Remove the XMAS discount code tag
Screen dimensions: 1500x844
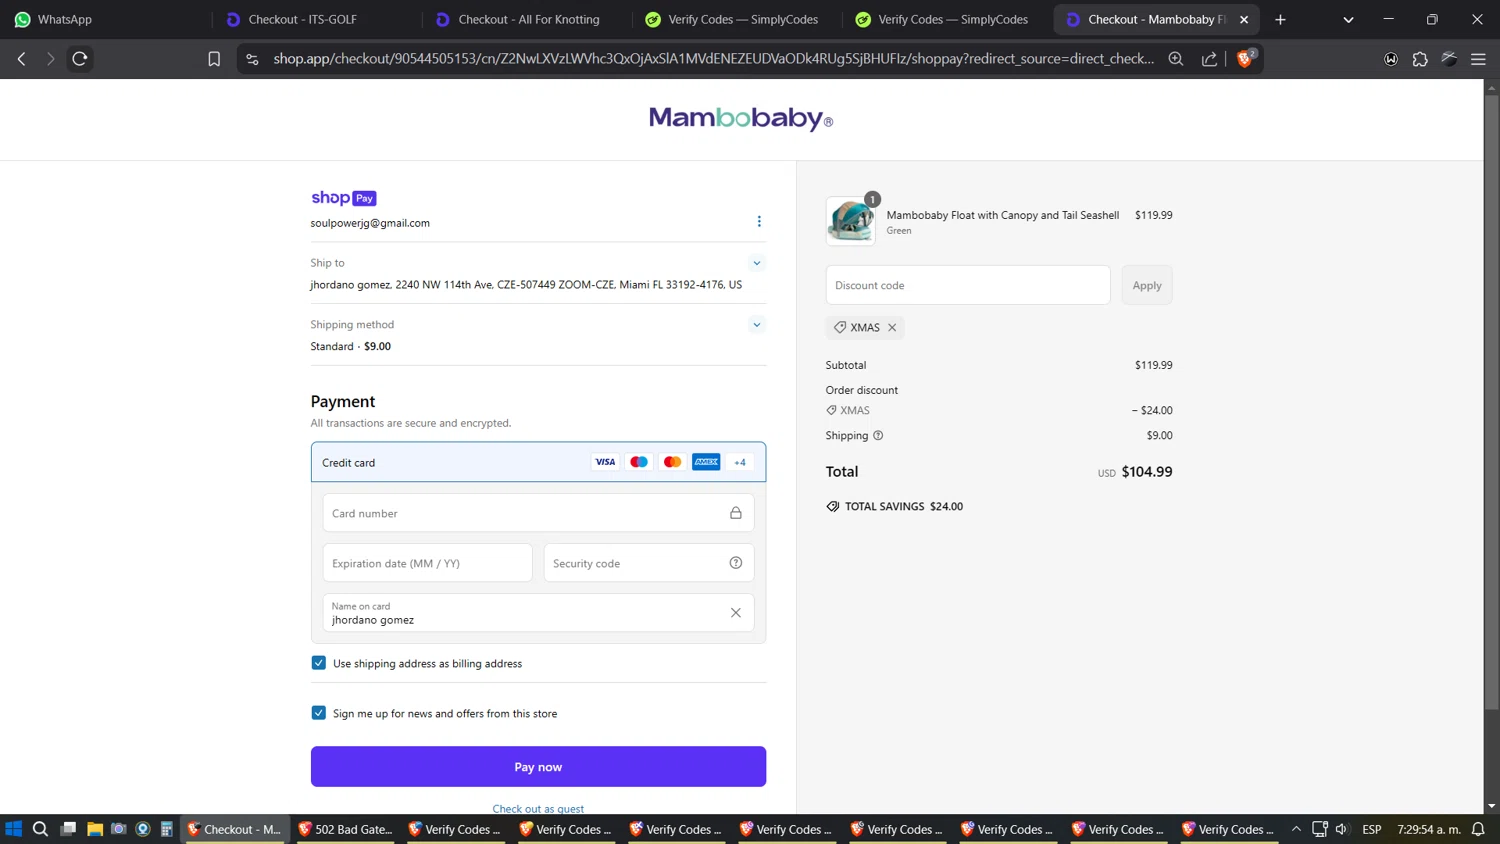click(892, 327)
